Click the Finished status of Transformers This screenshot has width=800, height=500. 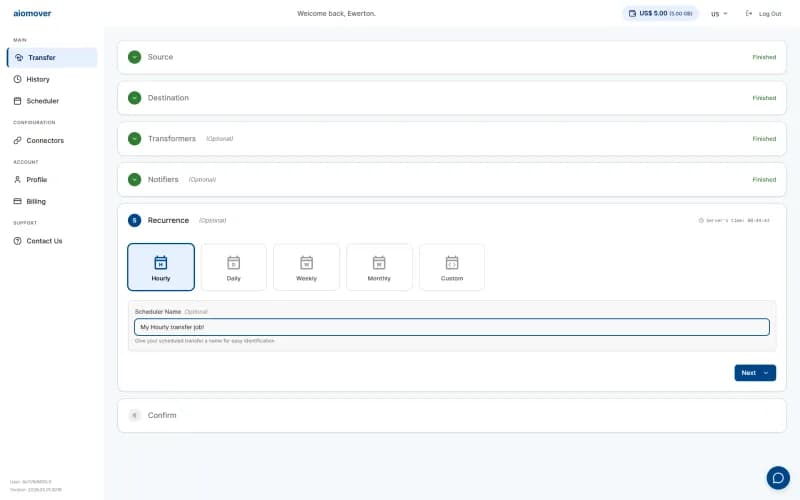click(x=764, y=139)
